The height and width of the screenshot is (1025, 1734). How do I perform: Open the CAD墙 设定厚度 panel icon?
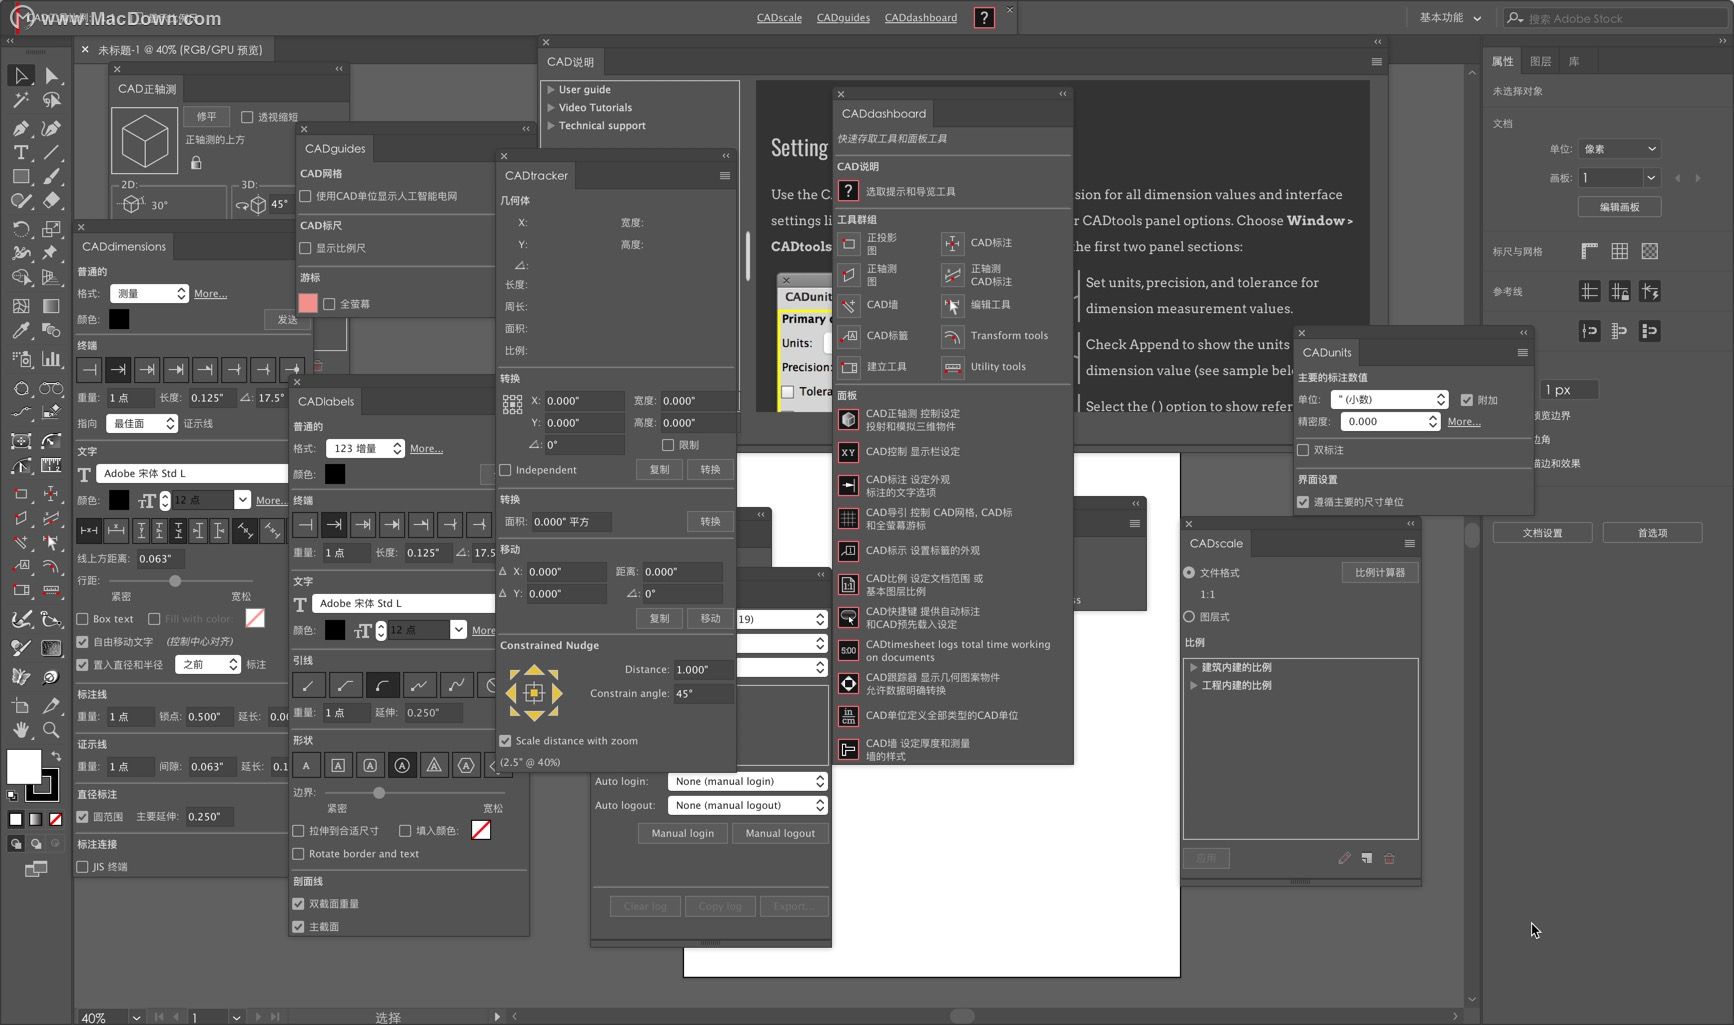coord(848,750)
